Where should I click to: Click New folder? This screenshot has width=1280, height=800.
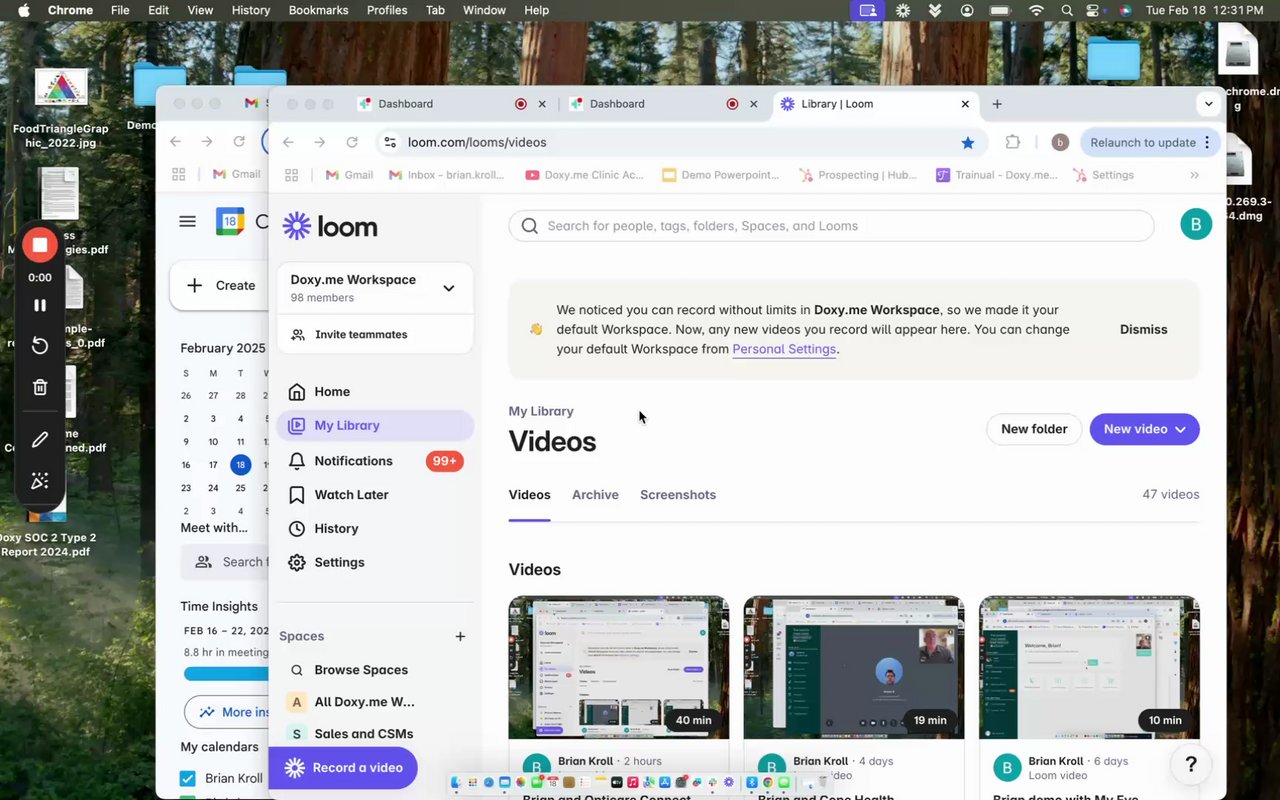(x=1034, y=429)
